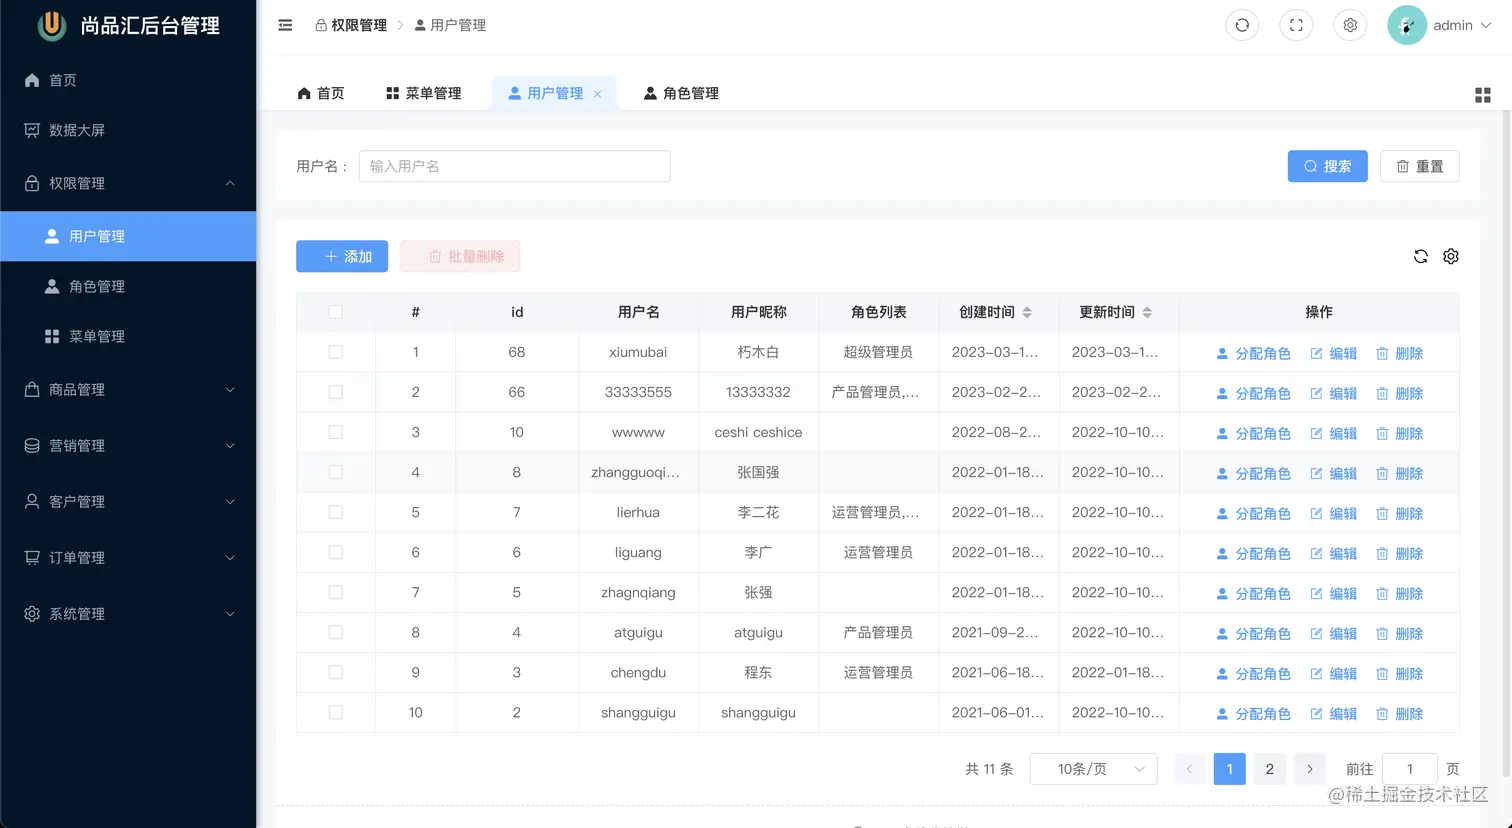1512x828 pixels.
Task: Open 数据大屏 in the sidebar
Action: (128, 130)
